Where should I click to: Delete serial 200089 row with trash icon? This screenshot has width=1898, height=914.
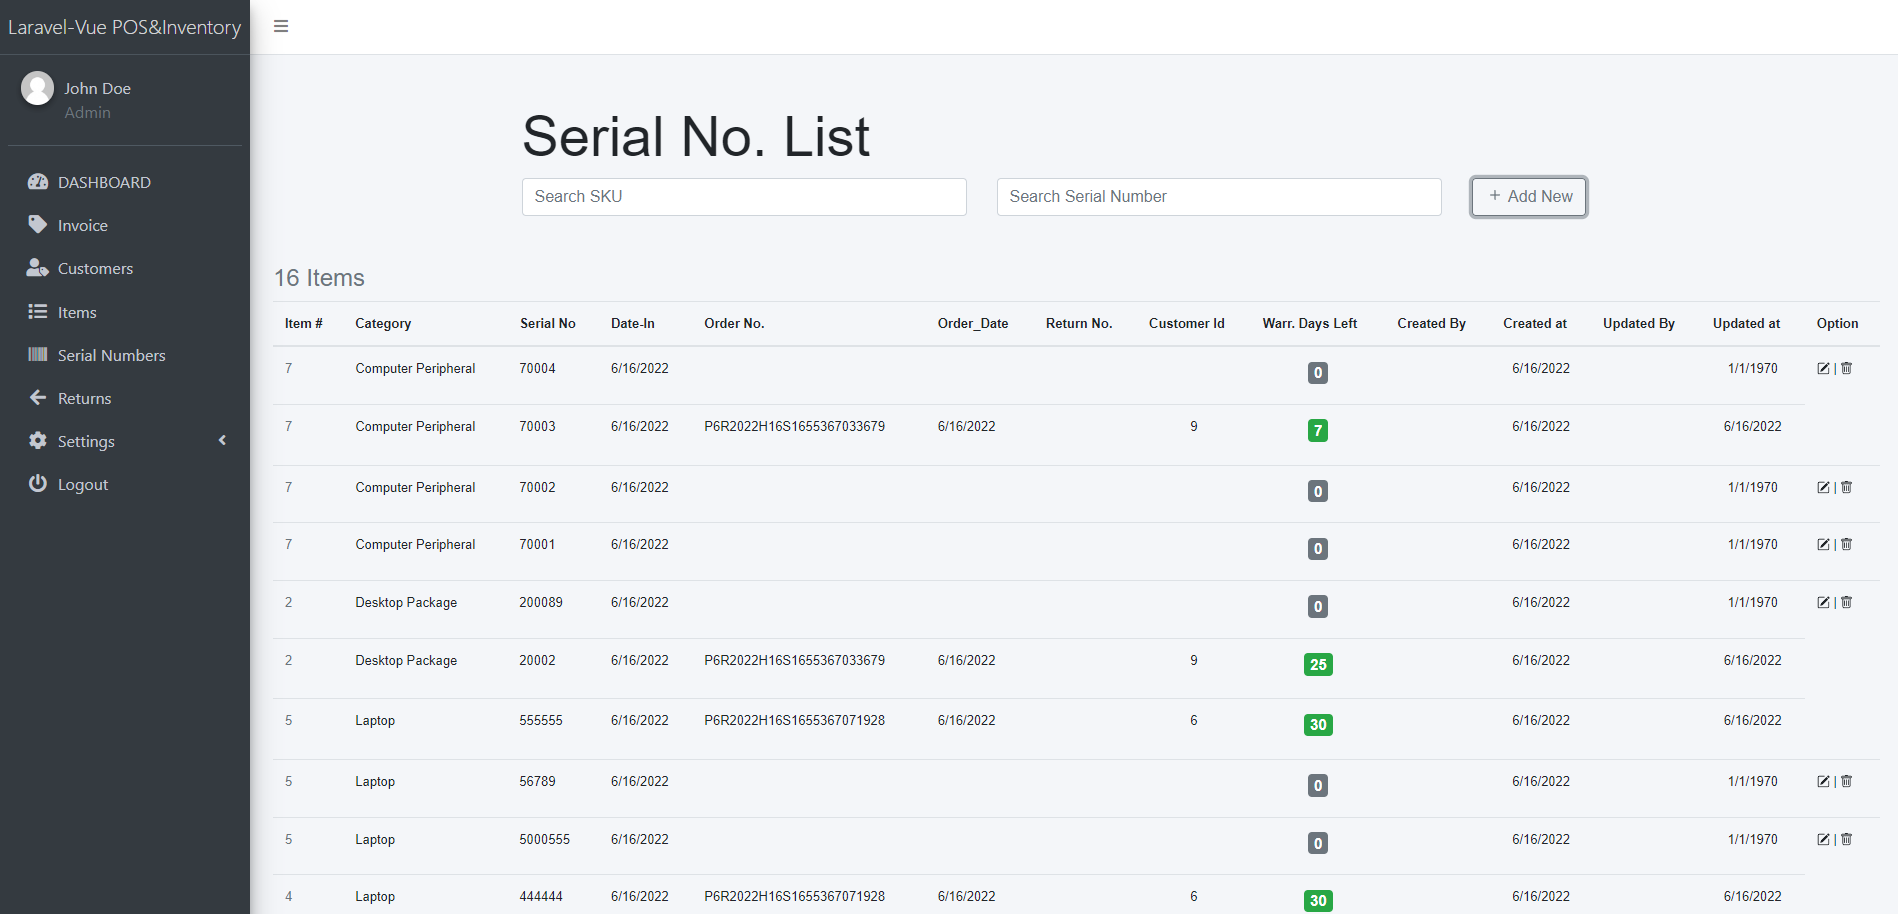[1846, 603]
